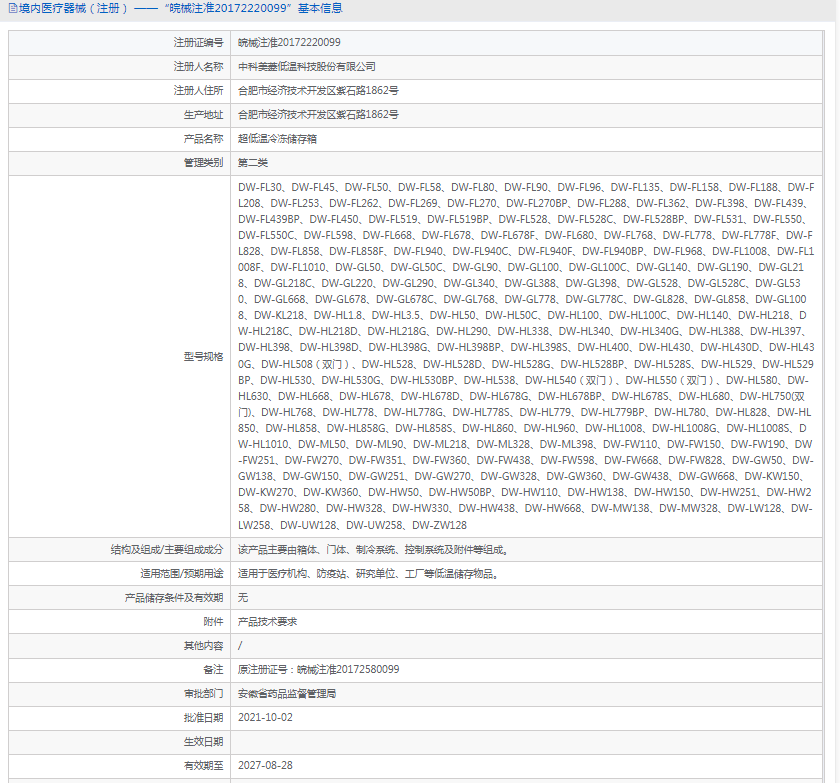This screenshot has width=840, height=783.
Task: Select the '无' value for storage conditions
Action: (243, 598)
